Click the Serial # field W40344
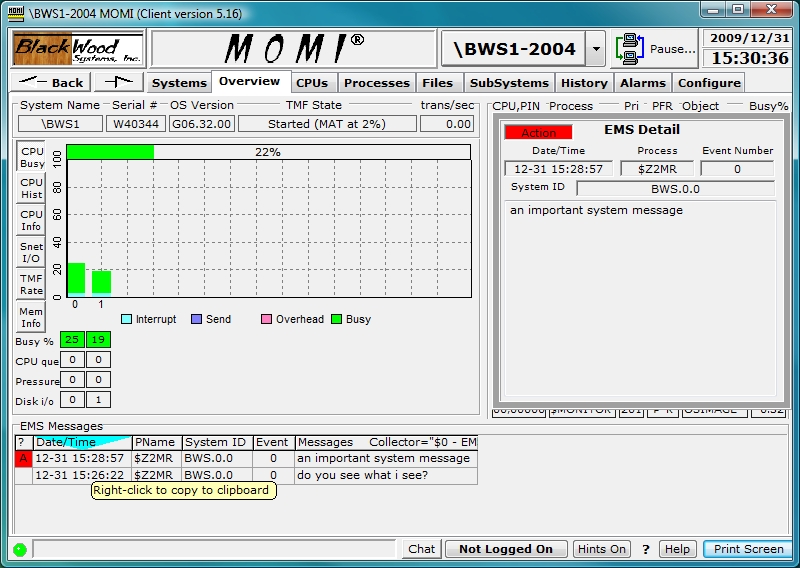The image size is (800, 568). (x=136, y=124)
